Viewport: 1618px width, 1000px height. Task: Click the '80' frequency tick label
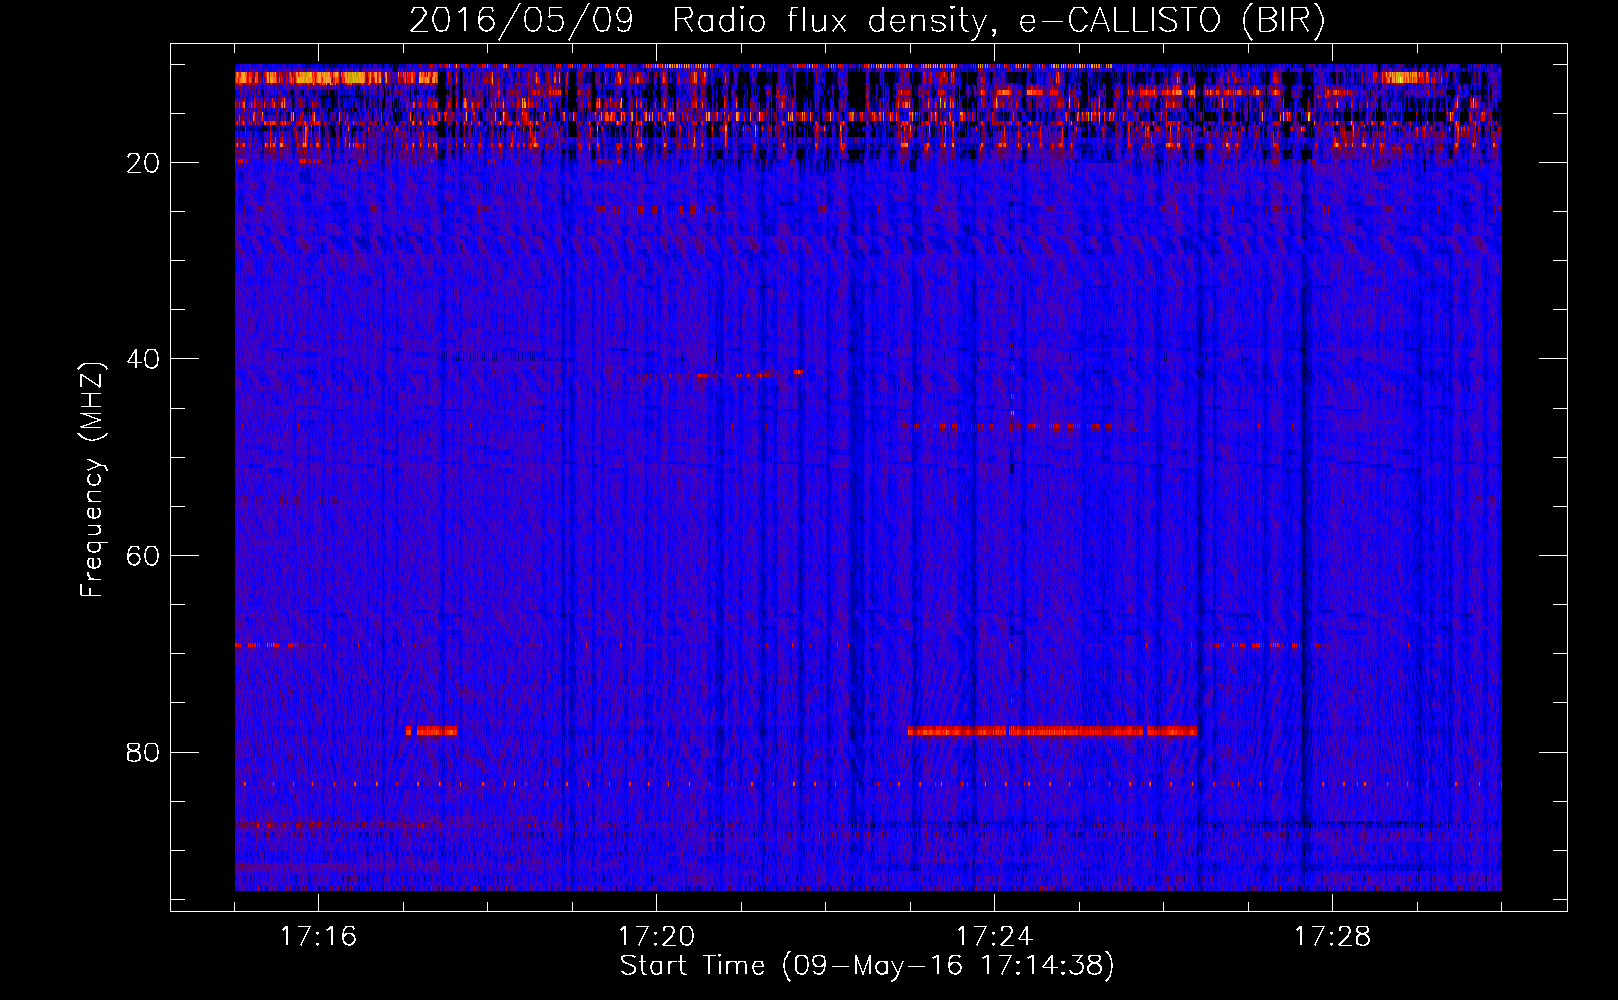click(x=144, y=752)
